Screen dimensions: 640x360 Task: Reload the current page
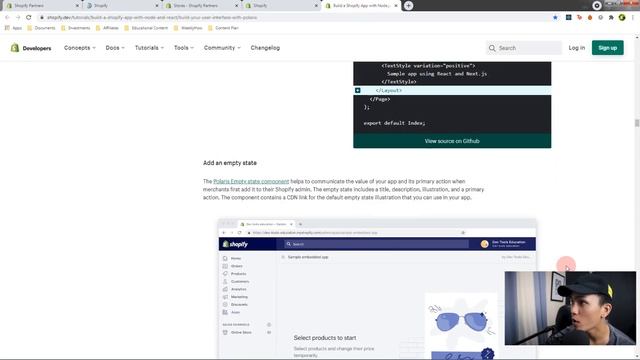point(29,18)
